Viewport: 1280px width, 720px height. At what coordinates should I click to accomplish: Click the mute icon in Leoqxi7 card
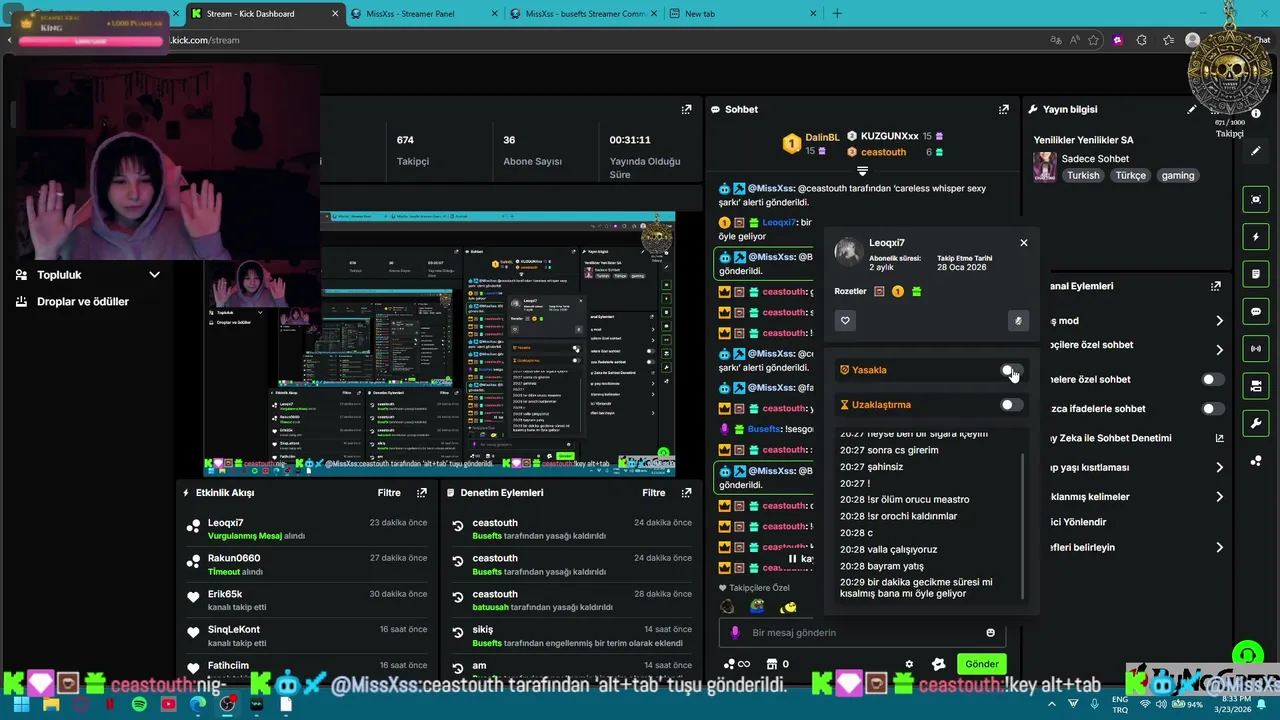point(1018,321)
